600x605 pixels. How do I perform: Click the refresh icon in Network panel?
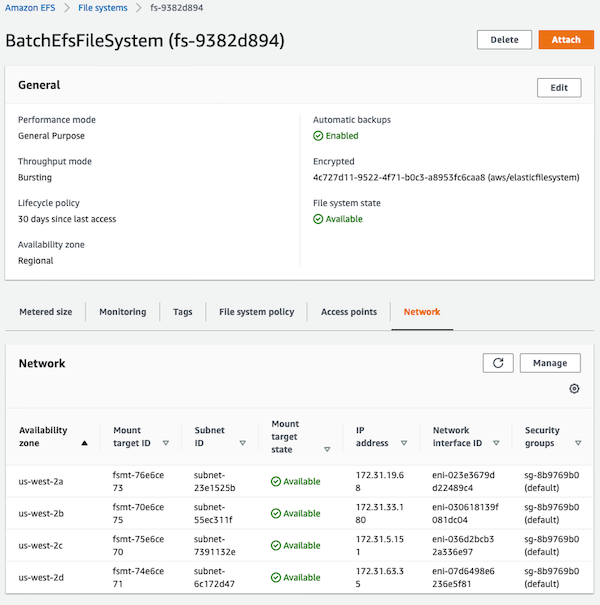tap(498, 363)
